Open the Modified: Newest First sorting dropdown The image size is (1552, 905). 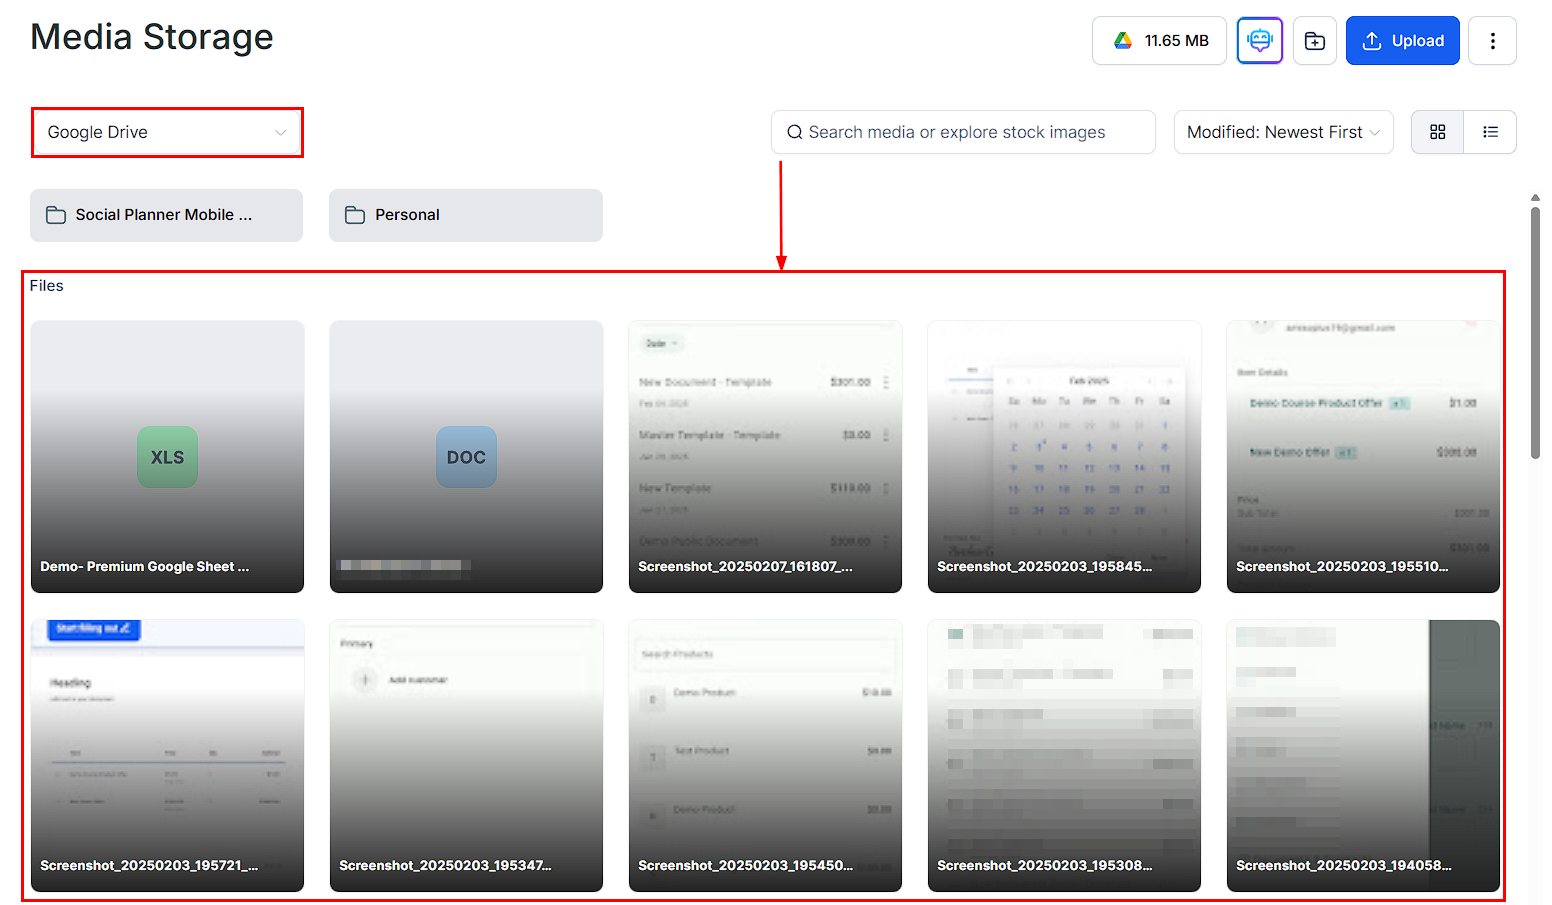click(x=1283, y=131)
